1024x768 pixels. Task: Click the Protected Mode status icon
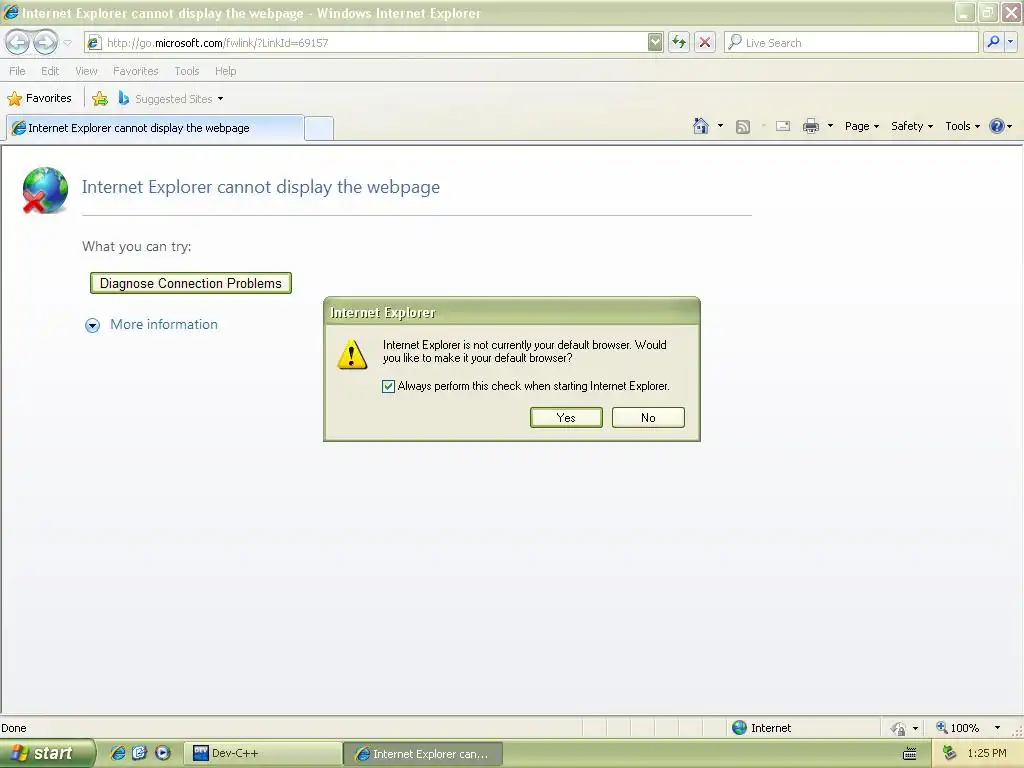click(899, 728)
